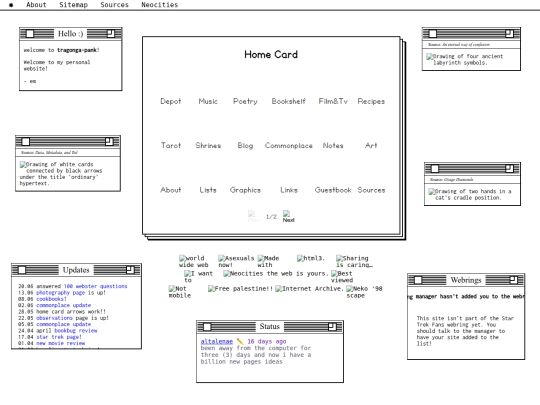Open the Sources menu bar item
The width and height of the screenshot is (540, 405).
click(114, 5)
